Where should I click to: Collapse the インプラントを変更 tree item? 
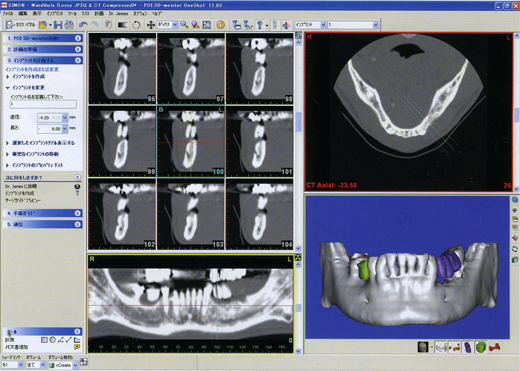(x=8, y=88)
